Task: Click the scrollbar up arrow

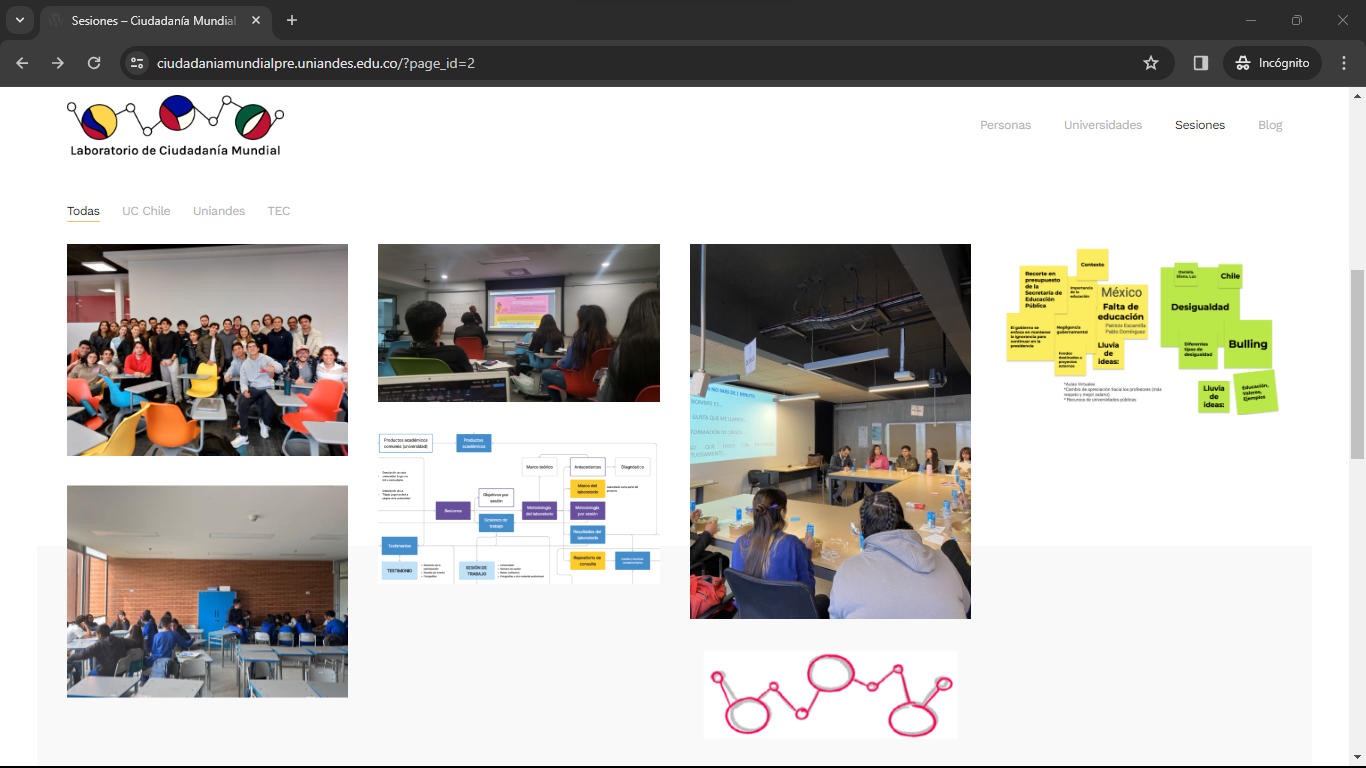Action: pos(1357,95)
